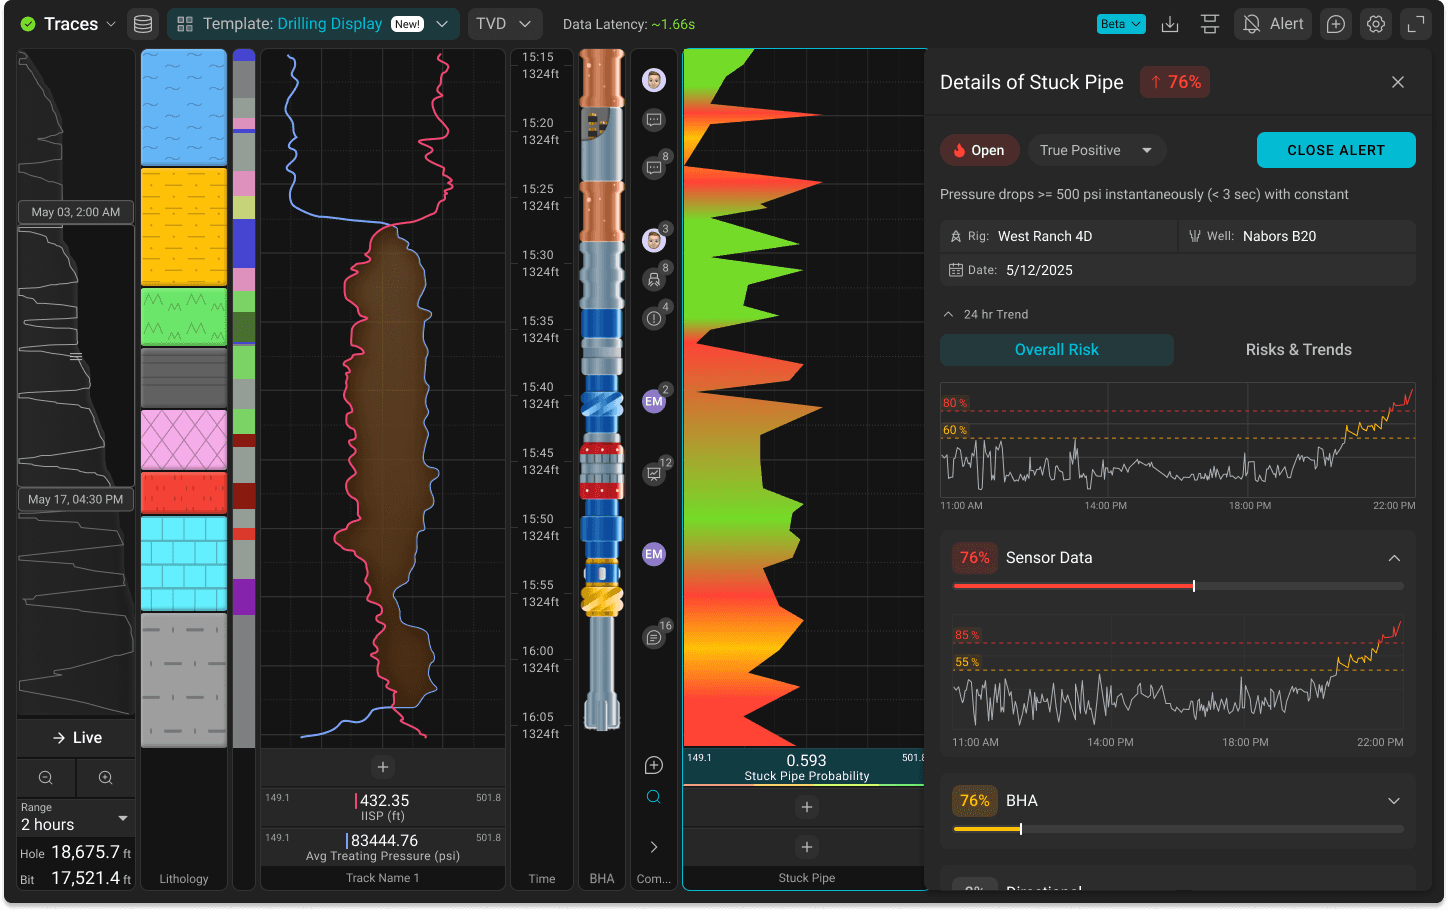Zoom in with the magnifier plus icon
This screenshot has height=911, width=1448.
(x=105, y=777)
